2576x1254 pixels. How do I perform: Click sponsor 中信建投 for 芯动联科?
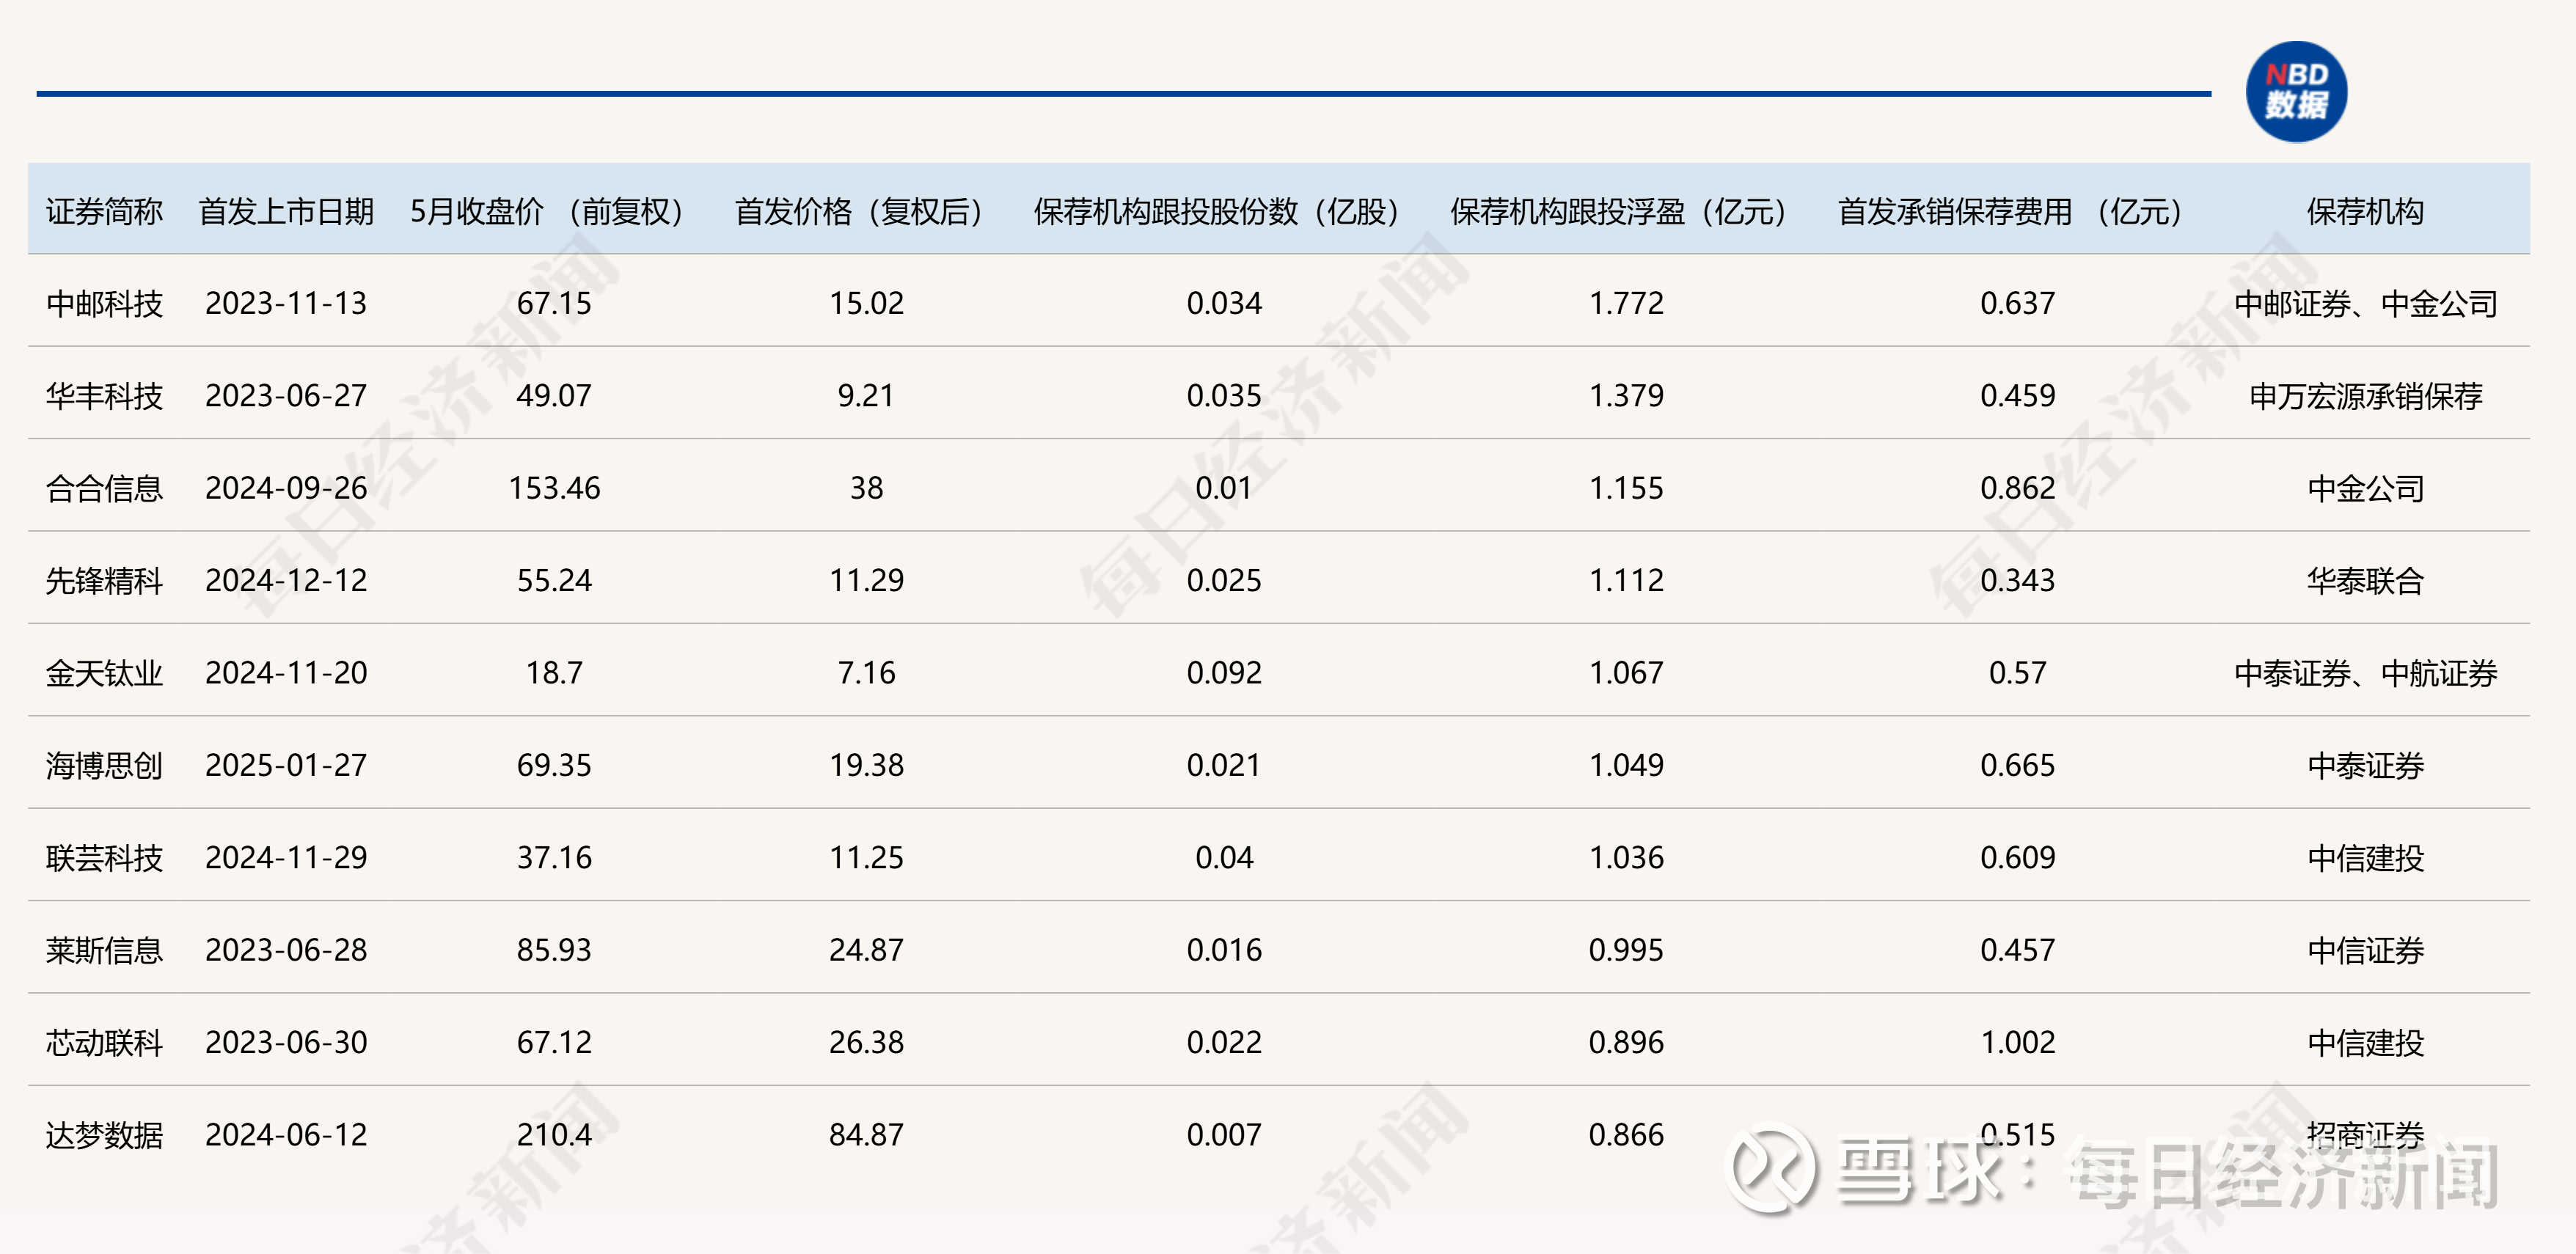[x=2366, y=1042]
